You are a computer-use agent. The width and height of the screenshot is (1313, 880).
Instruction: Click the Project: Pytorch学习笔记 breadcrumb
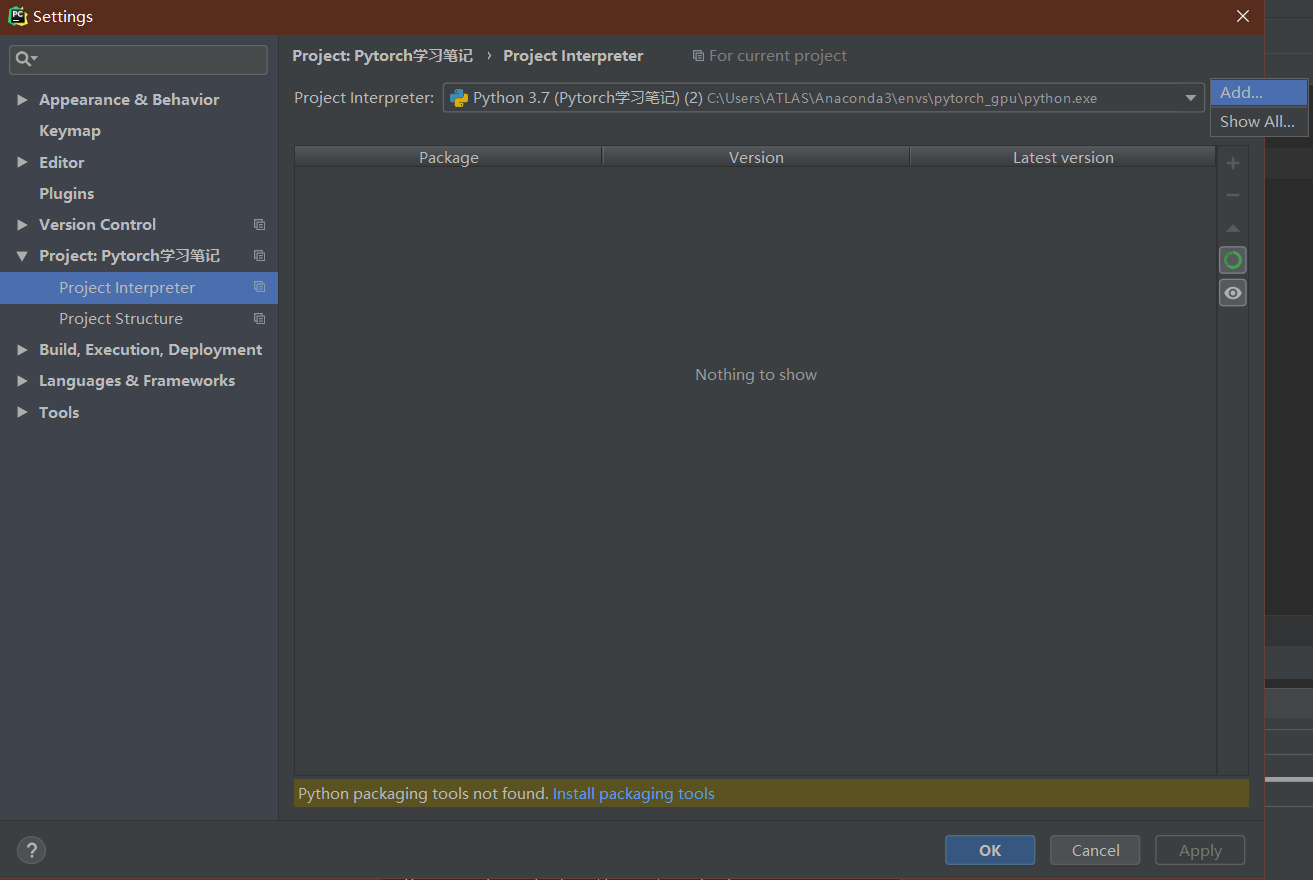(382, 56)
